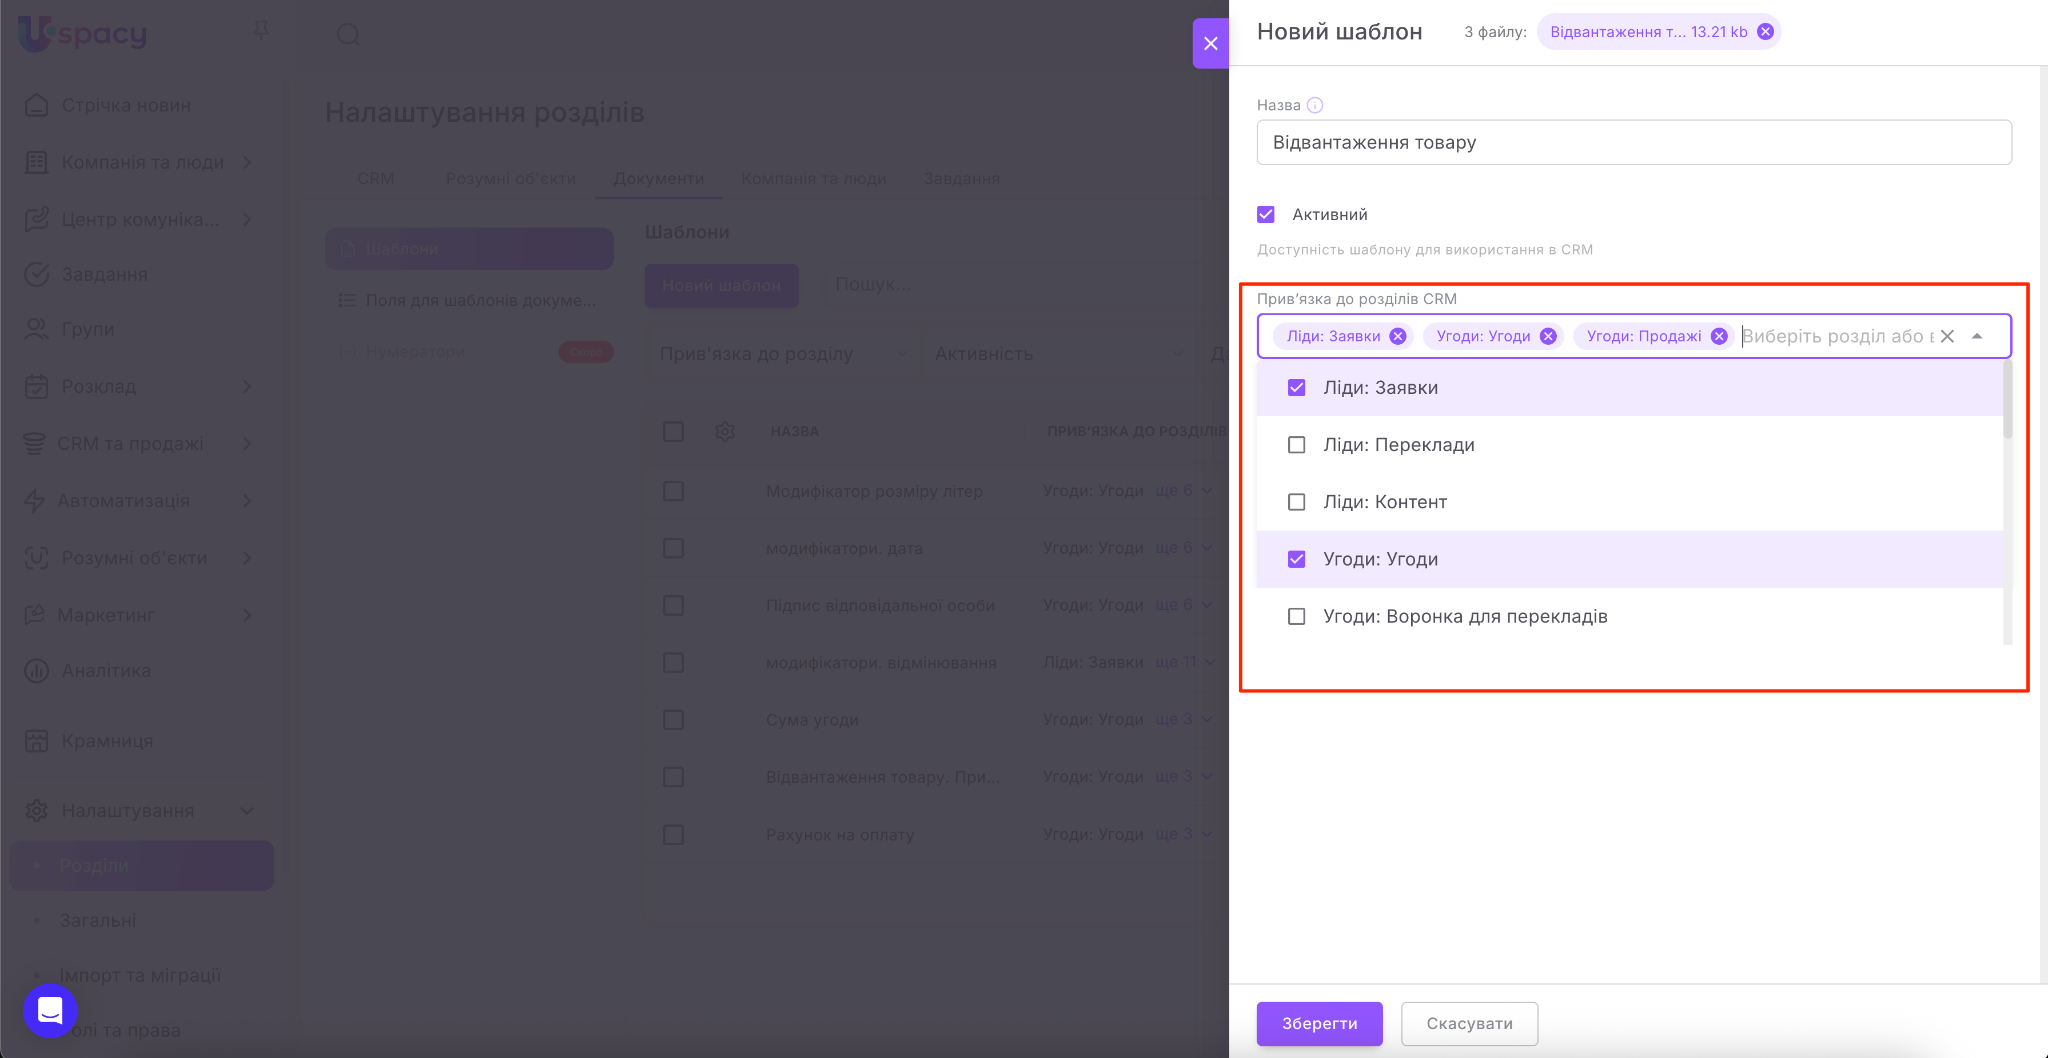Expand the 'CRM та продажі' sidebar menu

130,443
